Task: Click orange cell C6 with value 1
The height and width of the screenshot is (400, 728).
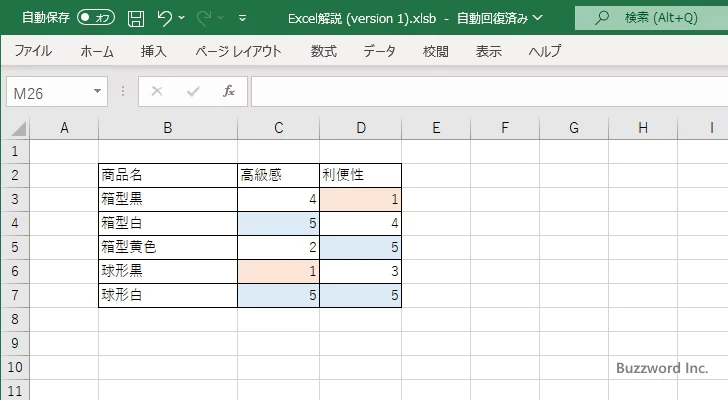Action: pos(279,271)
